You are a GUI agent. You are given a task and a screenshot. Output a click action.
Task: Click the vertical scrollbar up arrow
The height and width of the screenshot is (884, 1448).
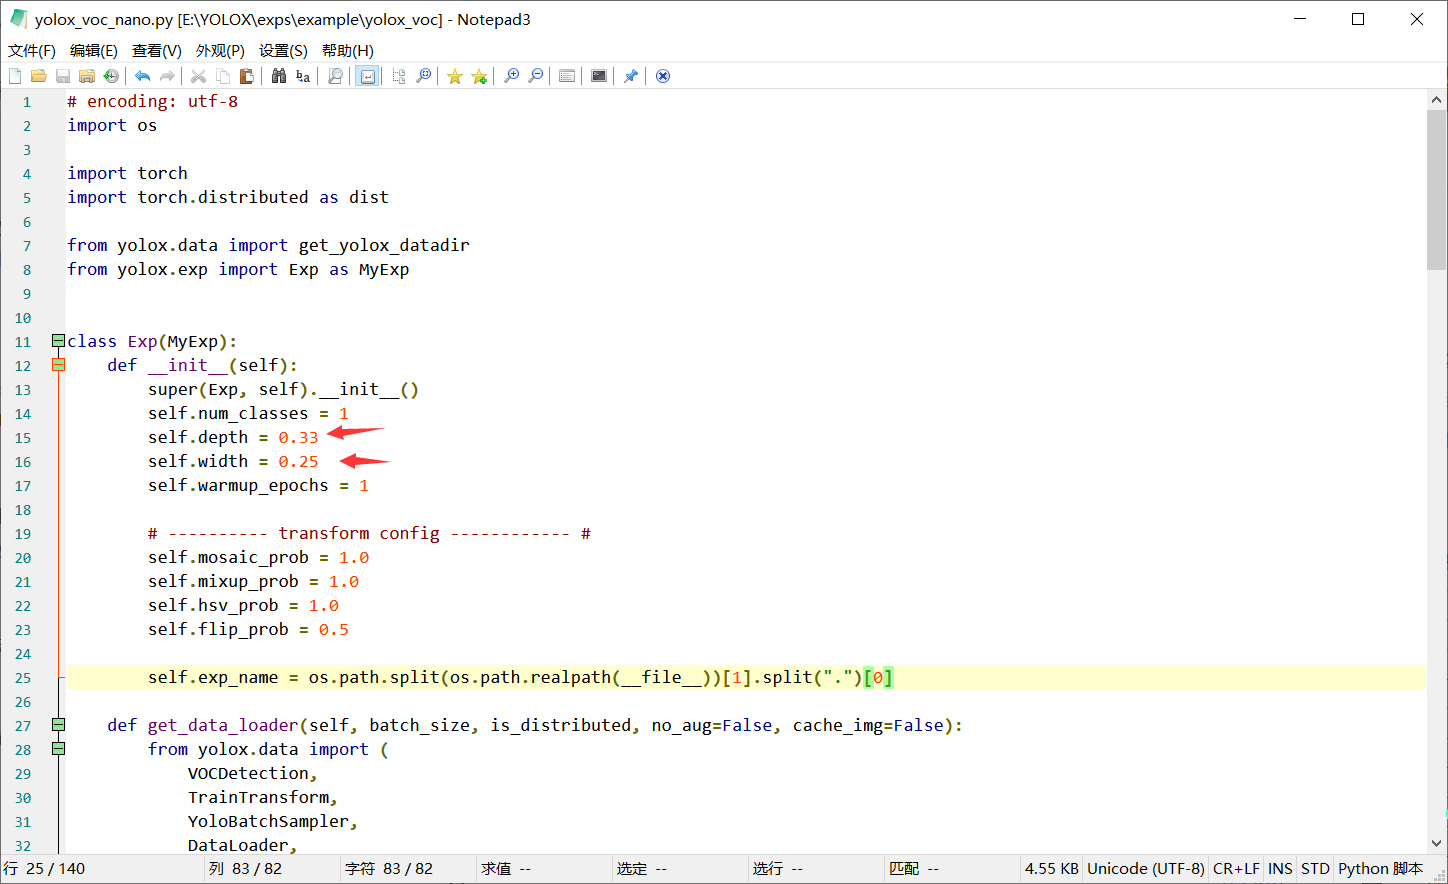(x=1436, y=99)
